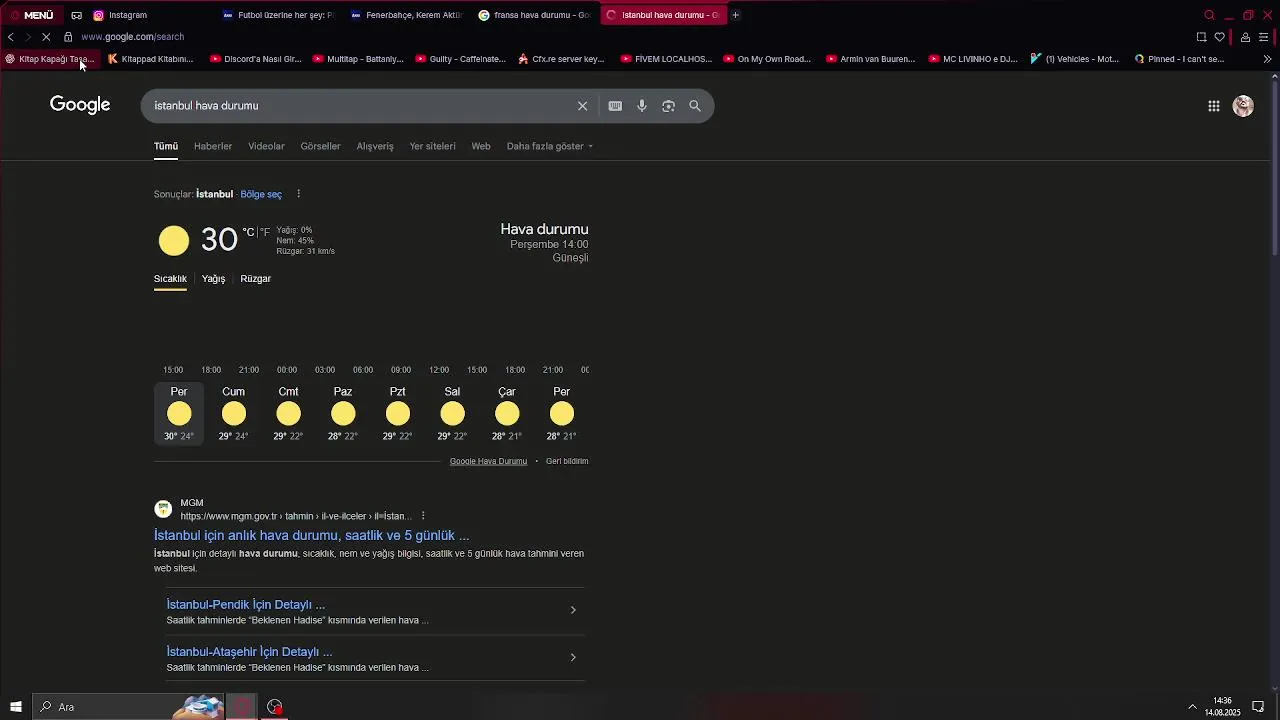Image resolution: width=1280 pixels, height=720 pixels.
Task: Open the Pinned - I can't se... bookmark
Action: [x=1179, y=59]
